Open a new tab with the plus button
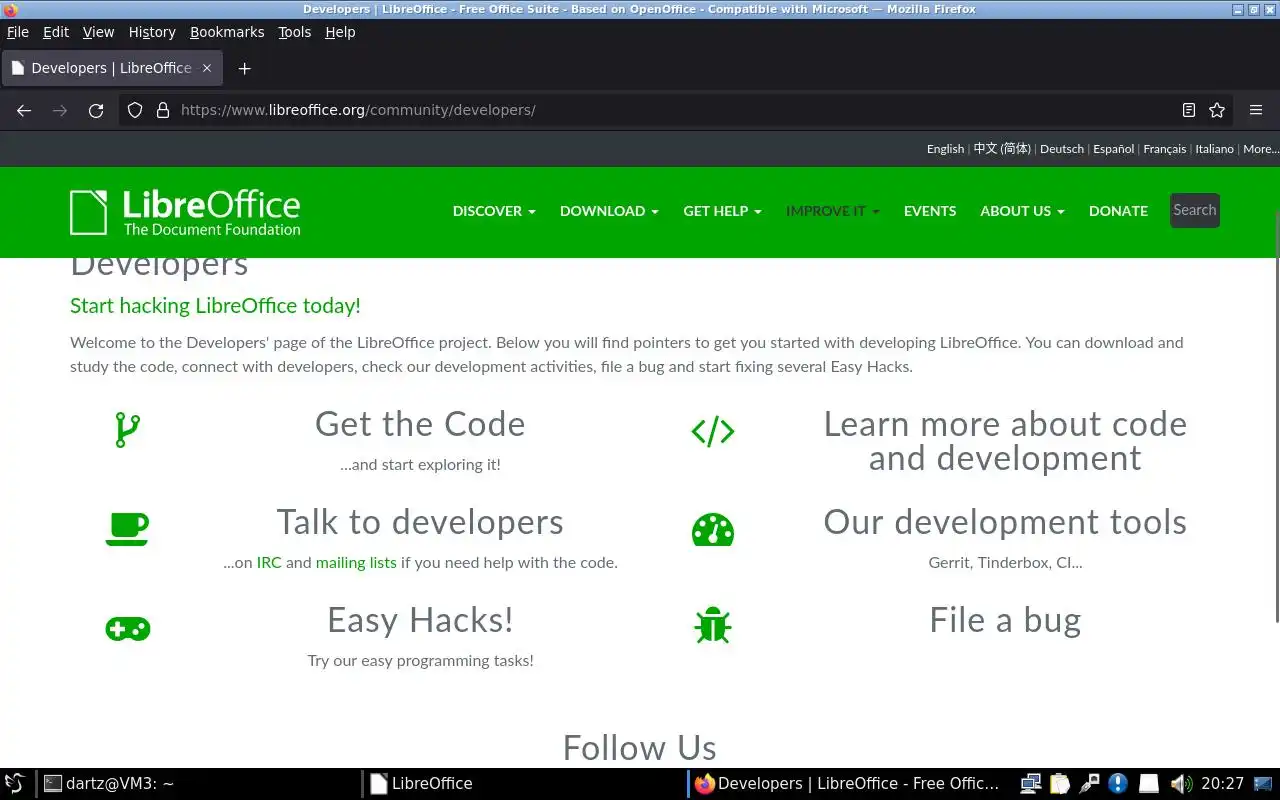This screenshot has width=1280, height=800. click(x=244, y=68)
